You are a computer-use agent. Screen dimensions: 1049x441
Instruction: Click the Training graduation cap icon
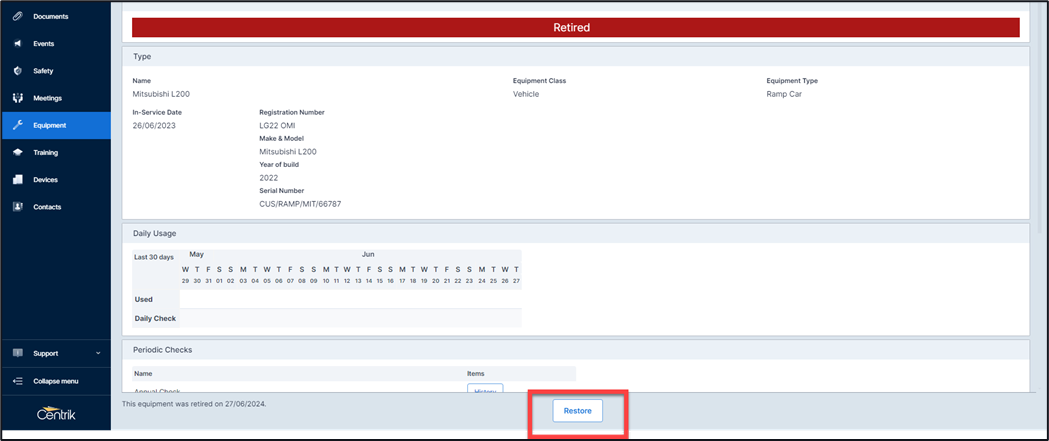tap(18, 153)
